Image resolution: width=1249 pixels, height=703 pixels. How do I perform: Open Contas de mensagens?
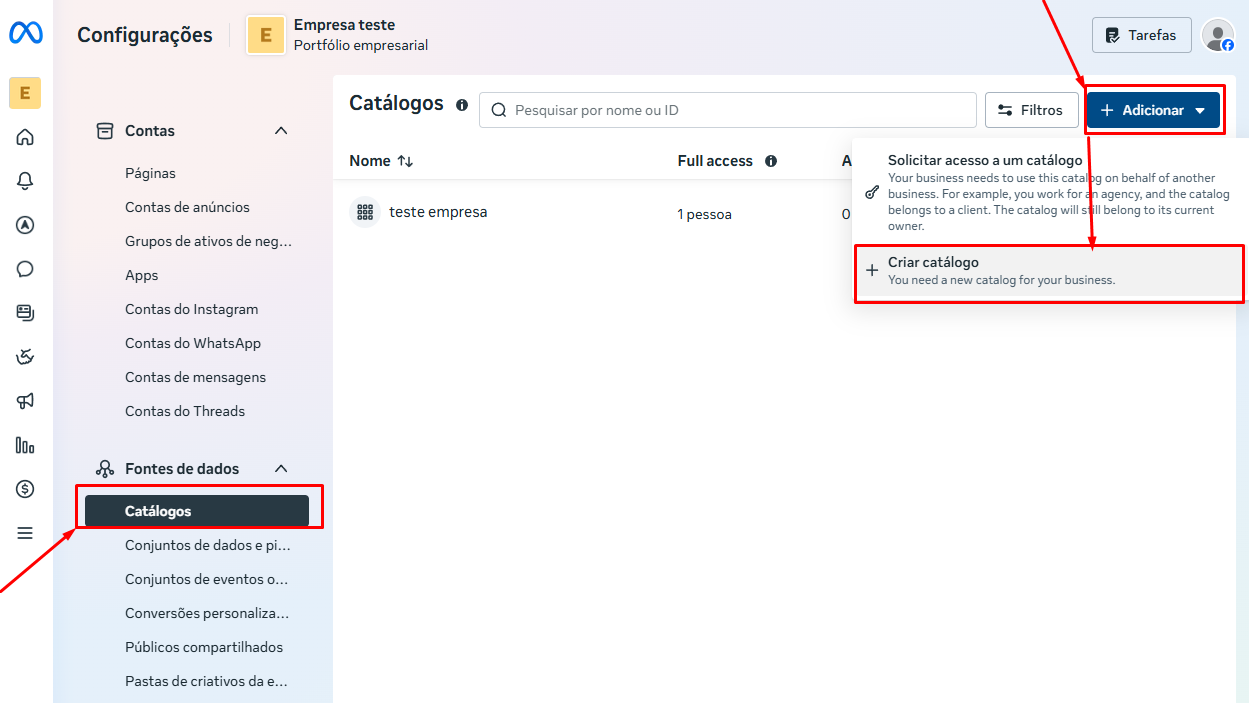(x=195, y=377)
